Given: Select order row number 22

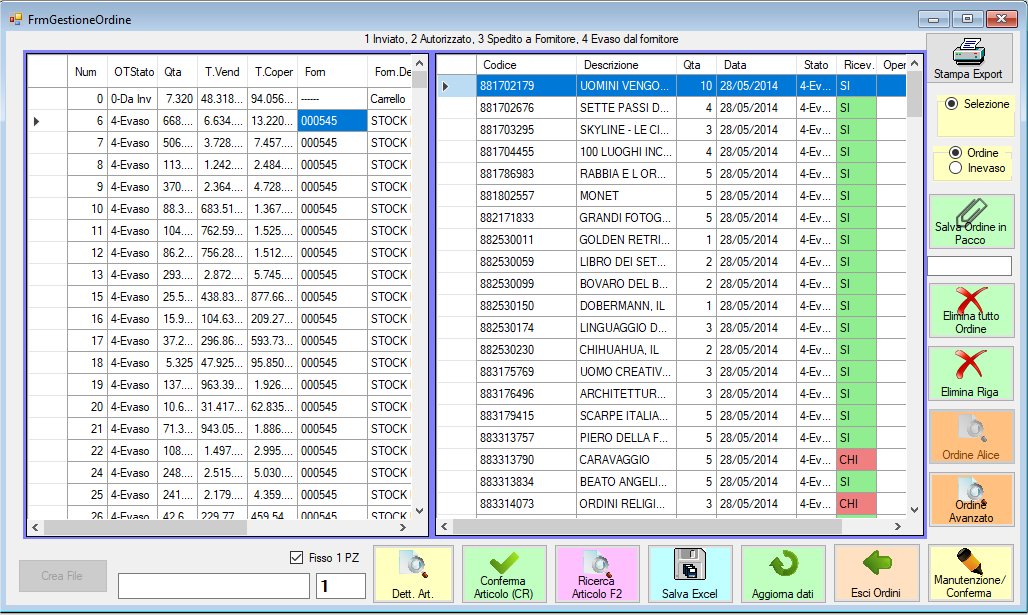Looking at the screenshot, I should point(220,450).
